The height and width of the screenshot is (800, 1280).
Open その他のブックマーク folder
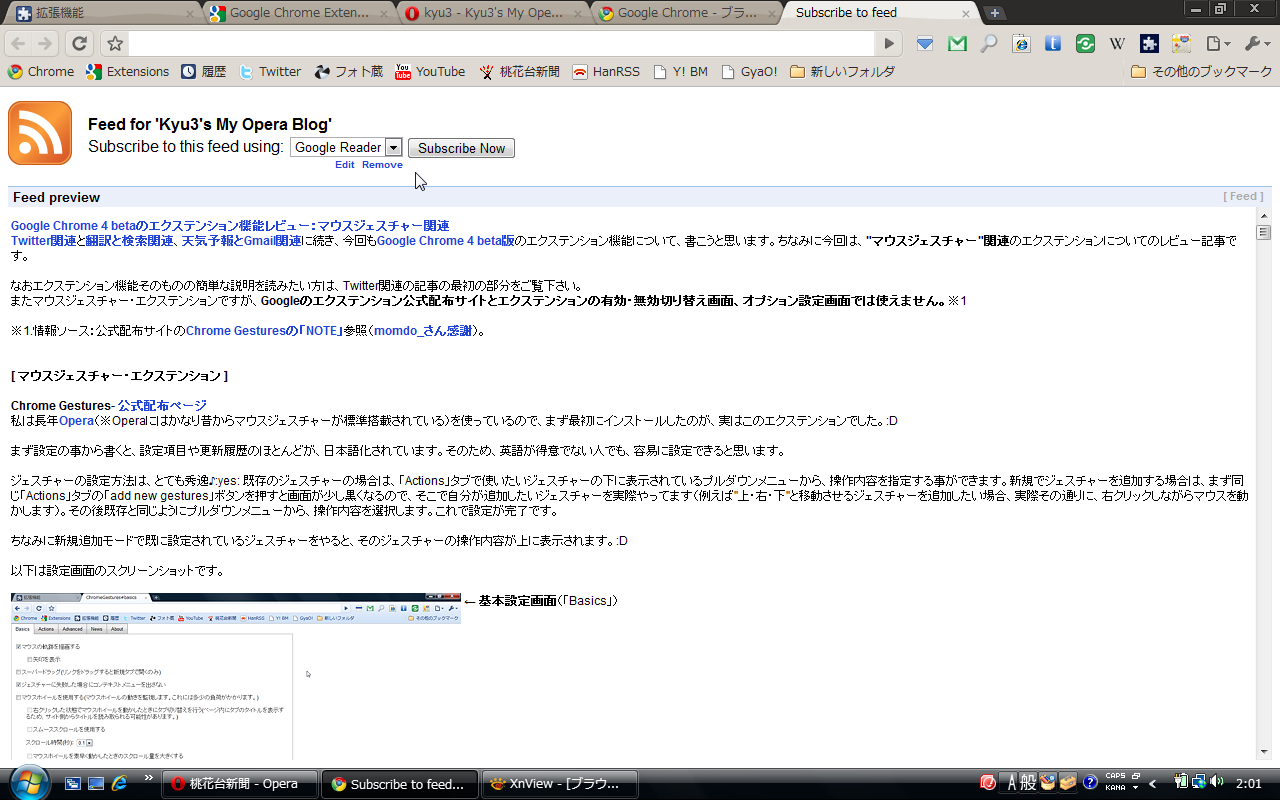(1201, 72)
